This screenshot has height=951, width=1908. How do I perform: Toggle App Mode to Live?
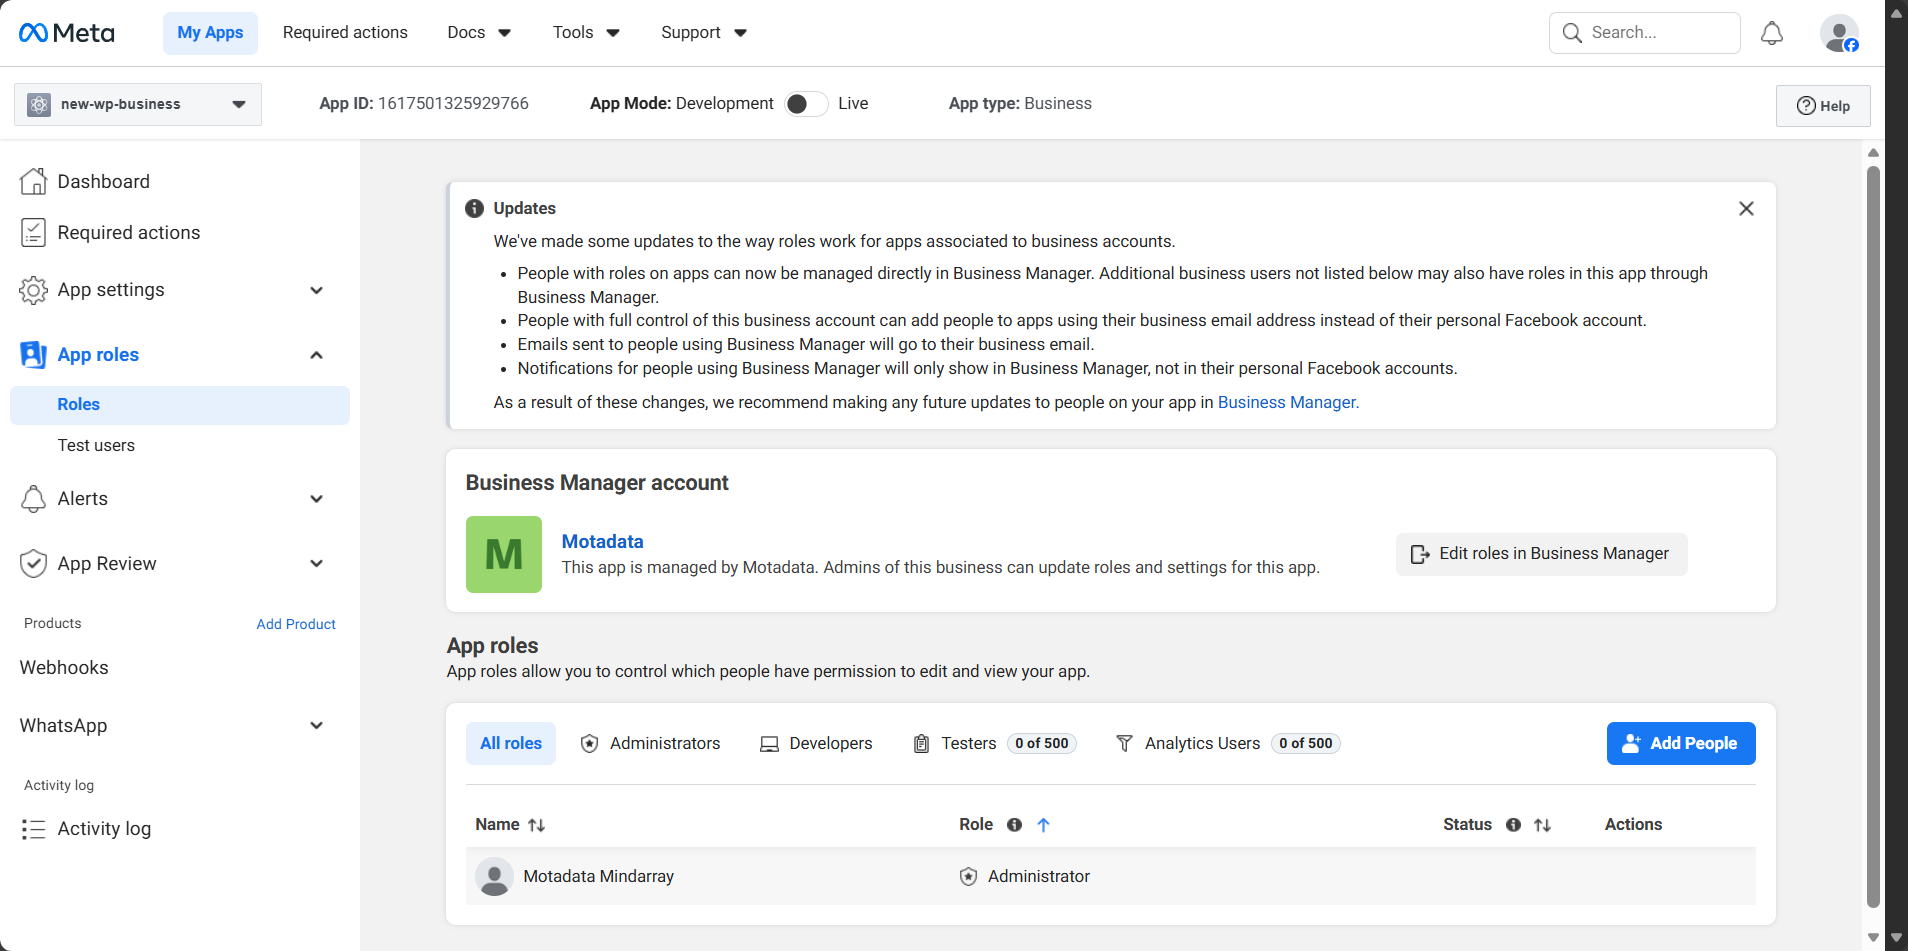[x=806, y=104]
